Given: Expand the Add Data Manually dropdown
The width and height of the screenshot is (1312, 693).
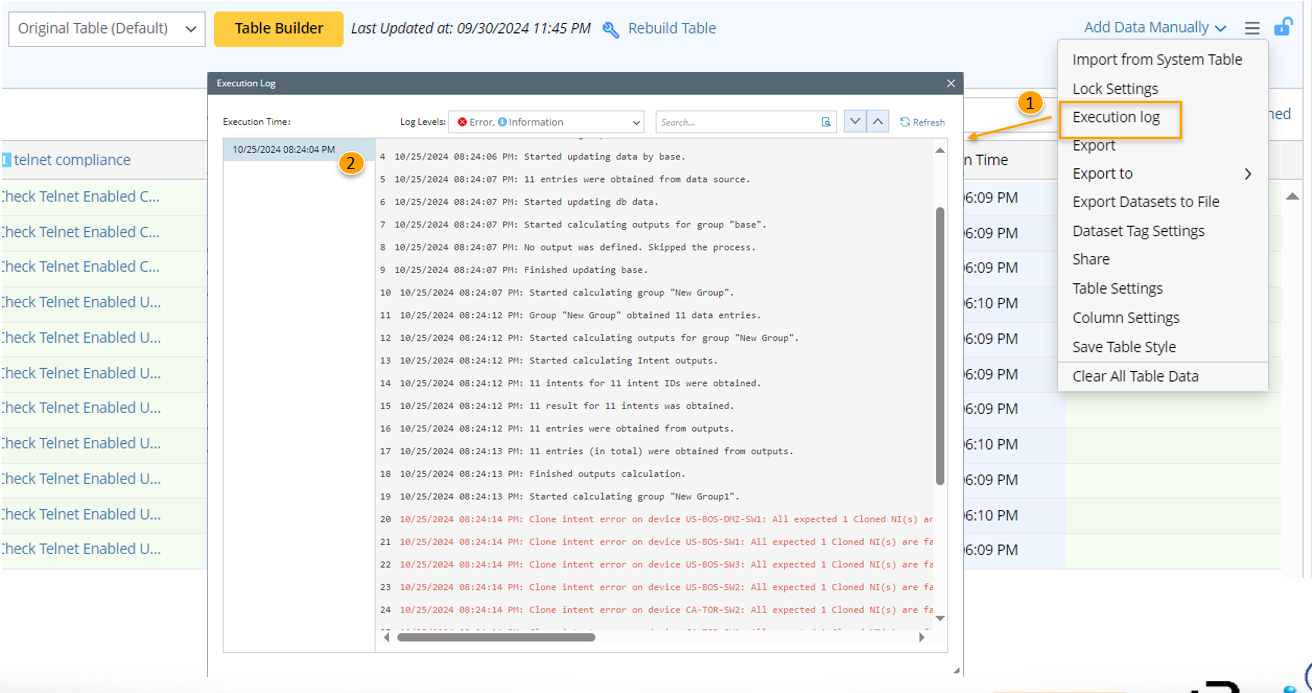Looking at the screenshot, I should 1155,28.
